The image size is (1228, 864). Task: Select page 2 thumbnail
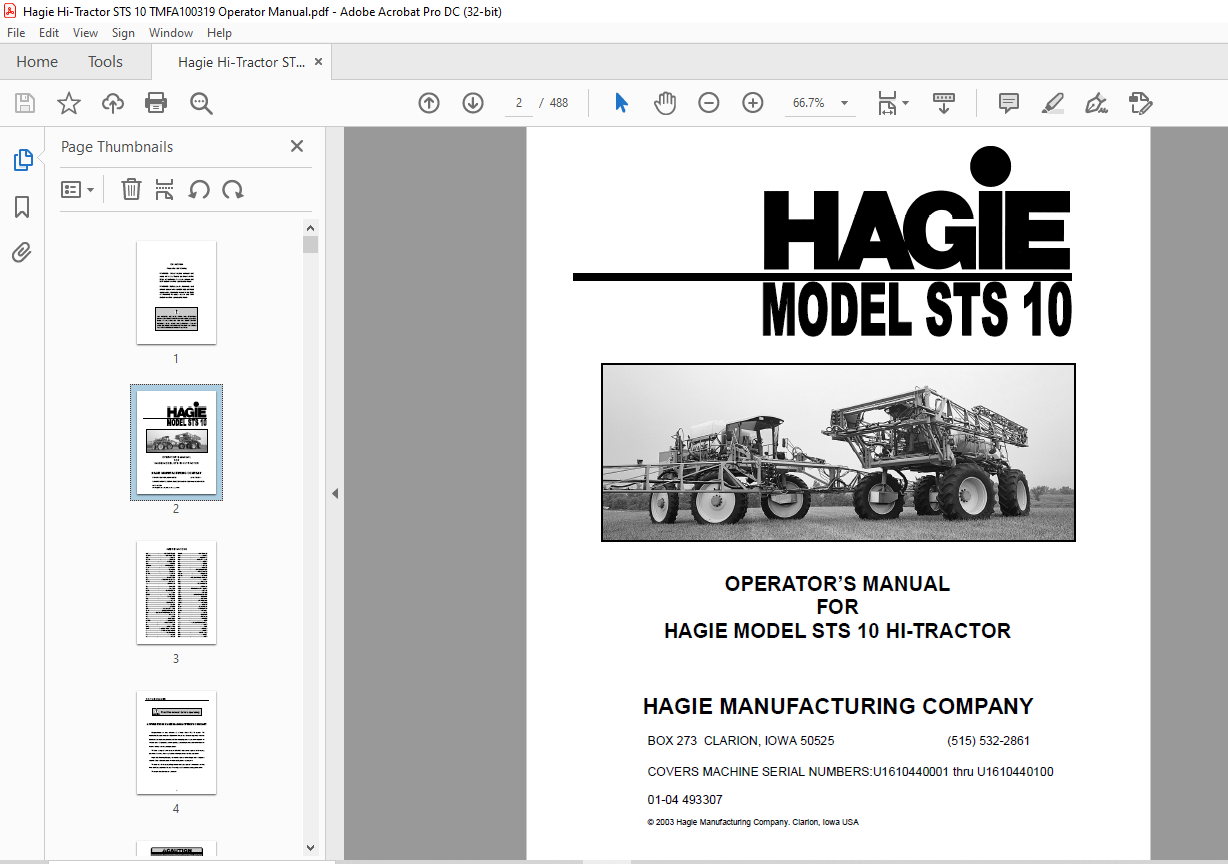tap(176, 442)
